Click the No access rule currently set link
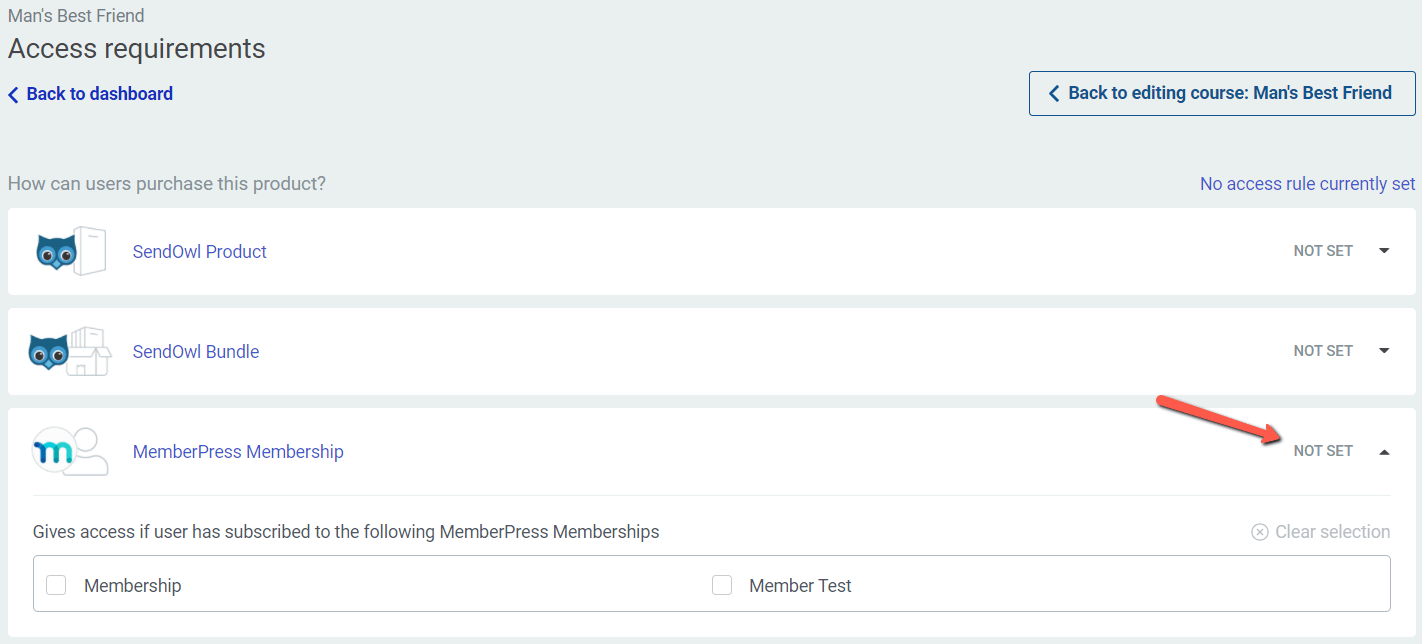The width and height of the screenshot is (1422, 644). [x=1307, y=183]
